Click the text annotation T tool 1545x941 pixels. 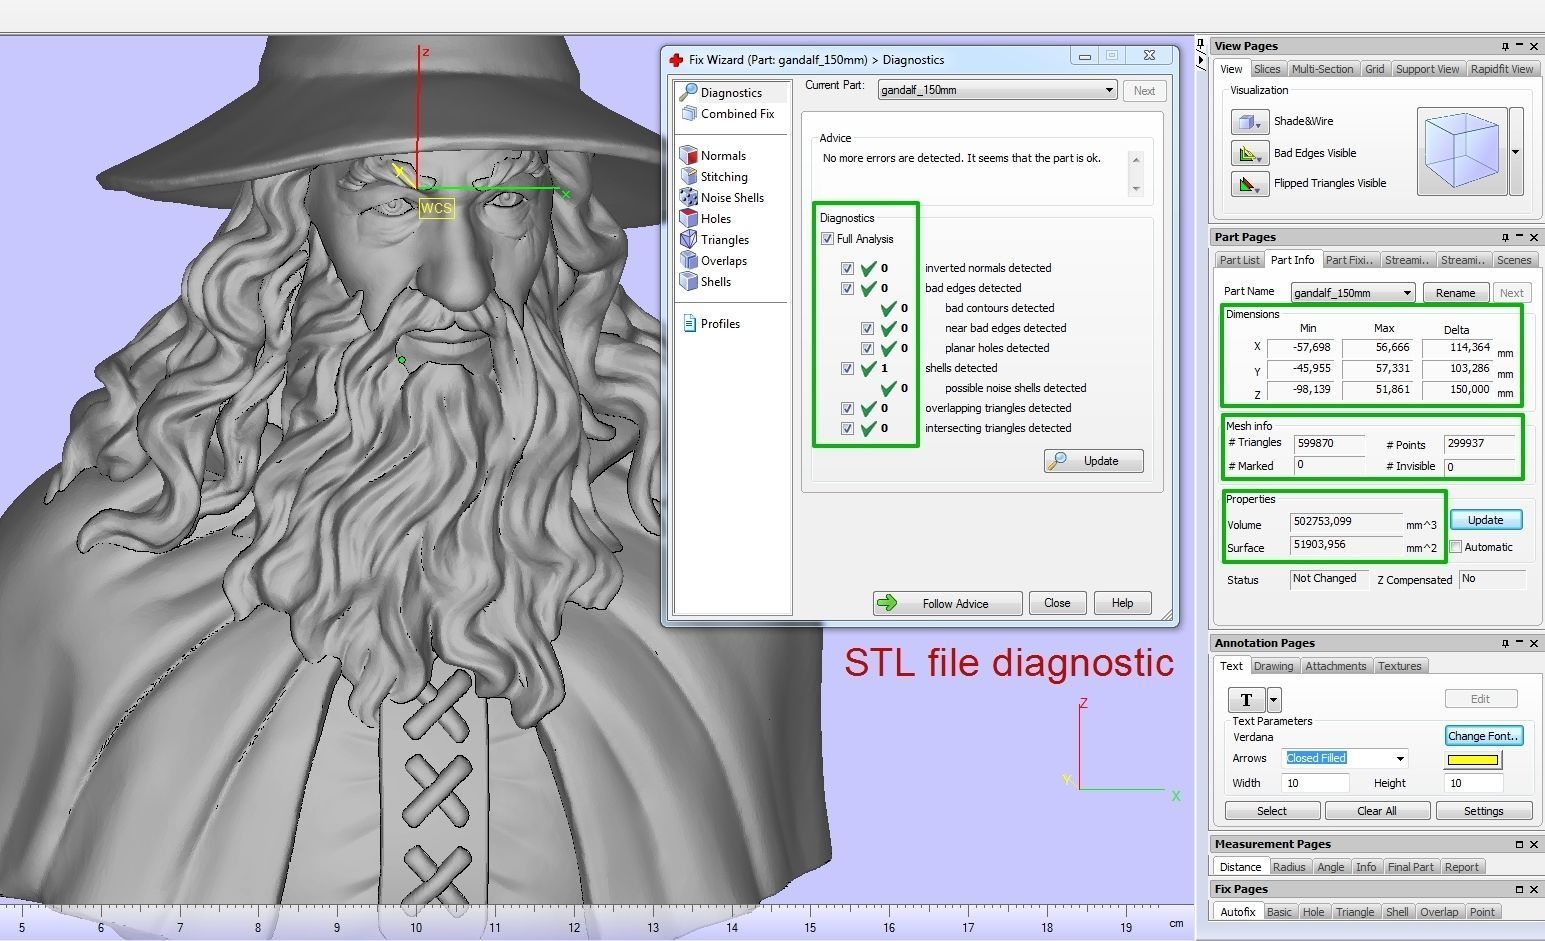click(1246, 699)
